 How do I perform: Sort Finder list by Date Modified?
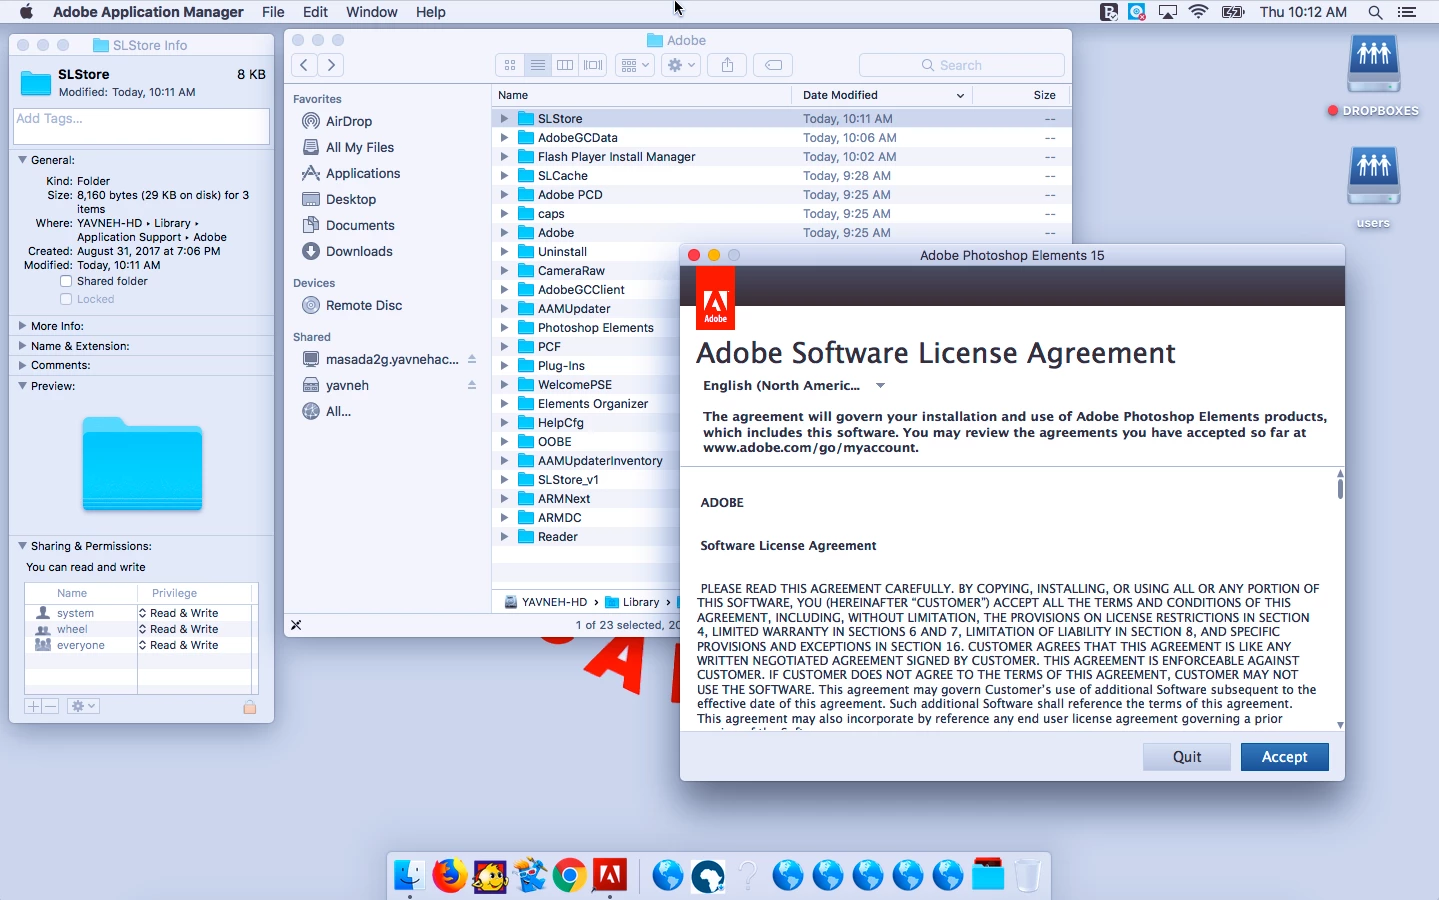point(882,95)
